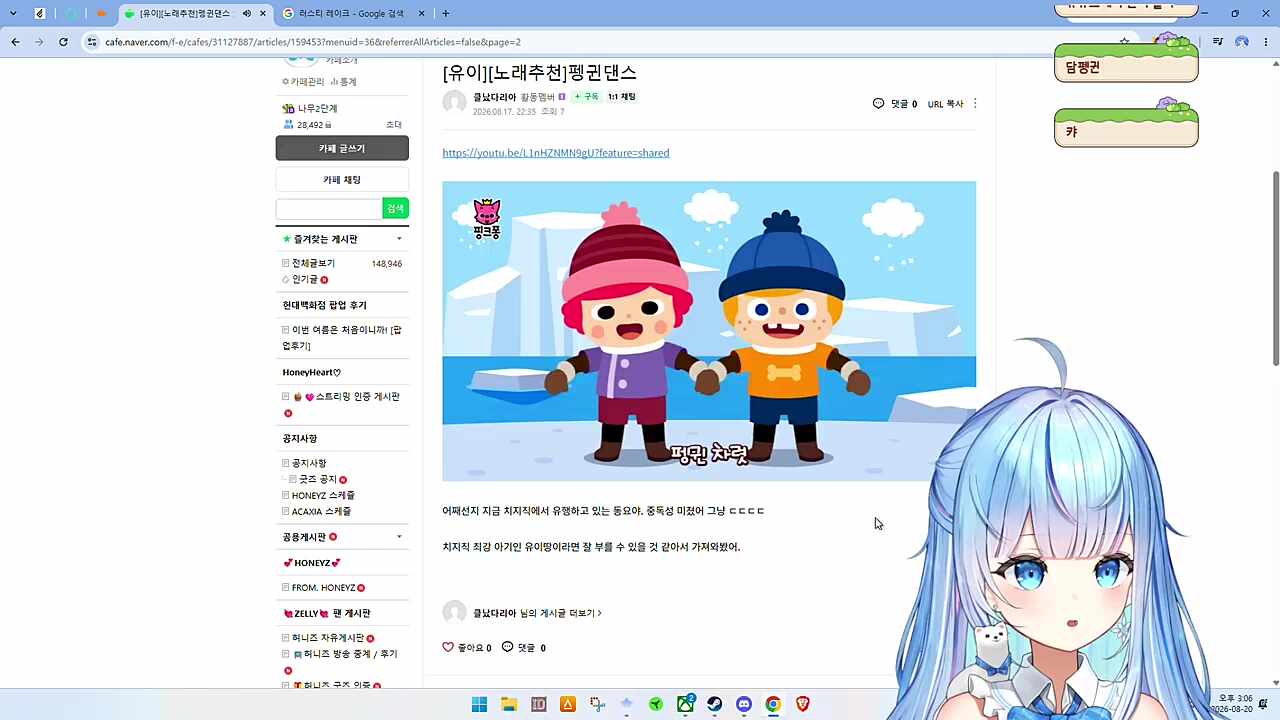Open the Snipping Tool taskbar icon
The width and height of the screenshot is (1280, 720).
(x=597, y=704)
